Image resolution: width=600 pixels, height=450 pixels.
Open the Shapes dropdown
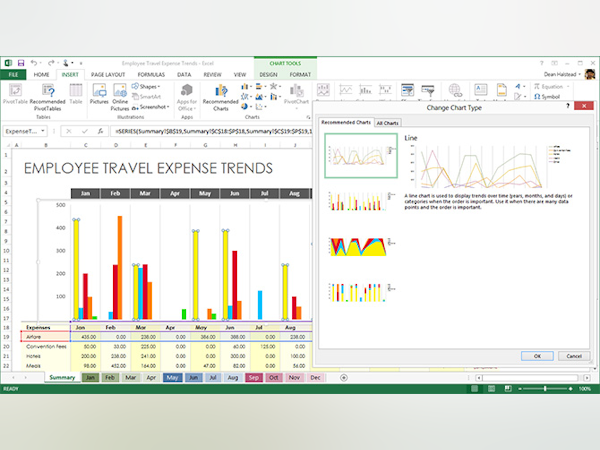point(146,86)
